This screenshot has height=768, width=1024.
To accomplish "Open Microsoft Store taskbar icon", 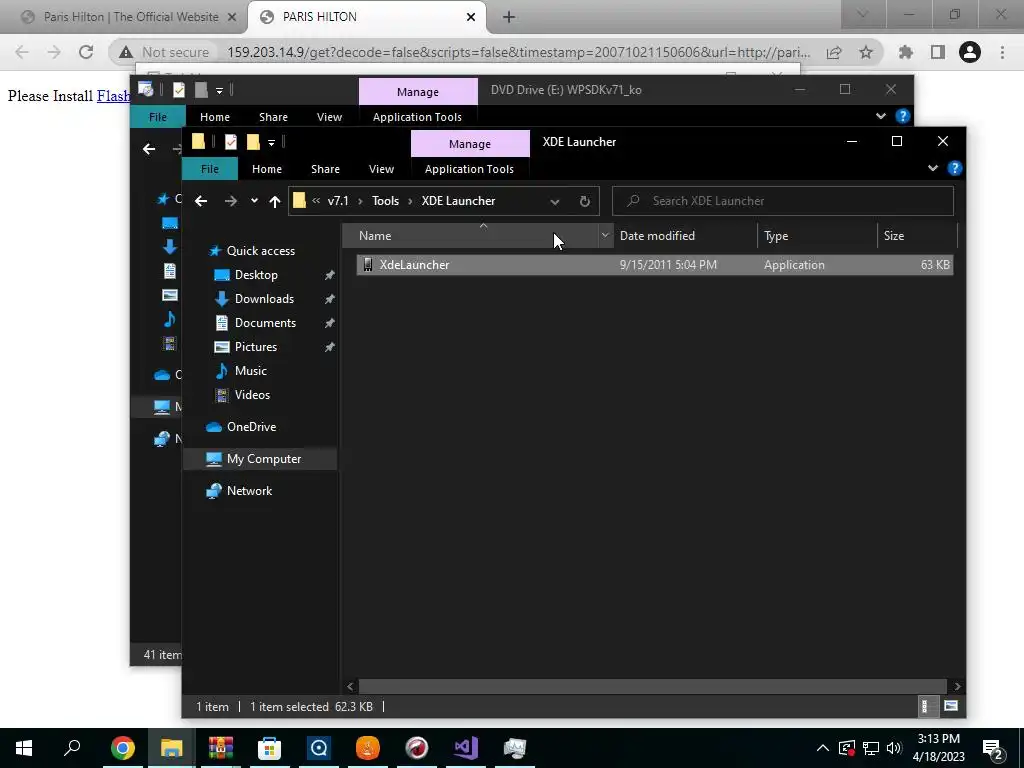I will pyautogui.click(x=269, y=748).
